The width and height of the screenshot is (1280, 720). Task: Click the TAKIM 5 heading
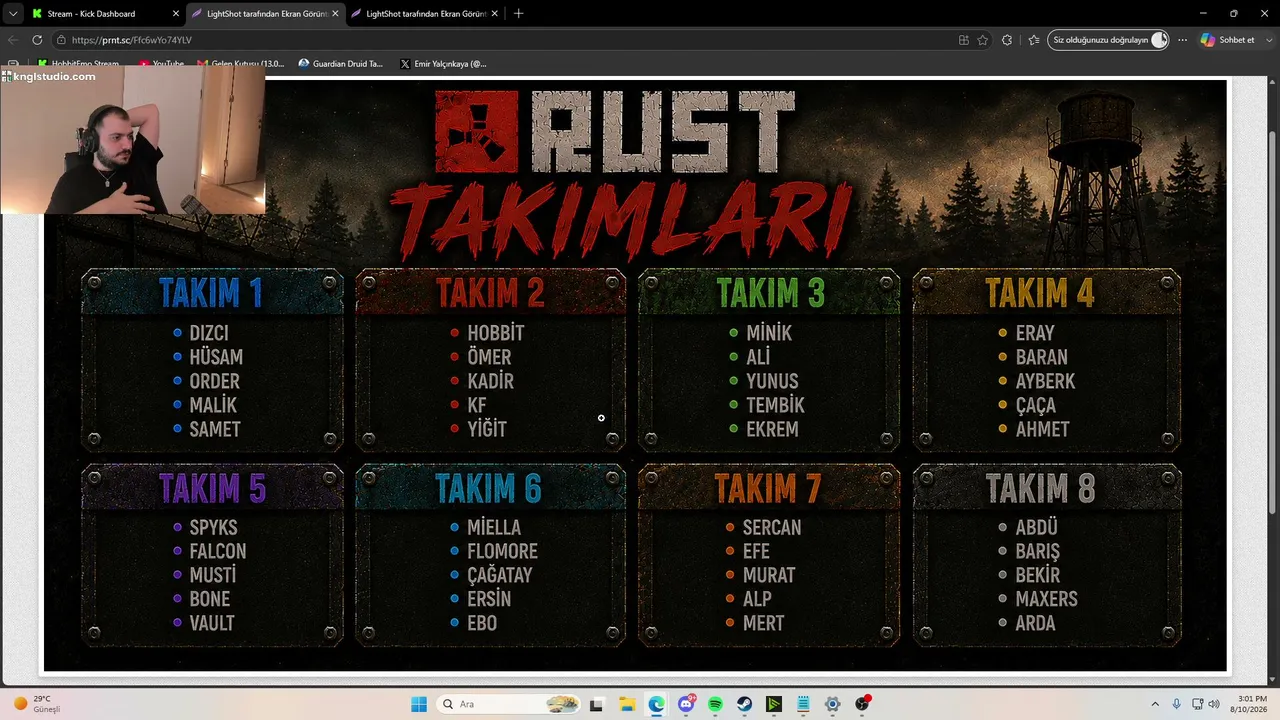pyautogui.click(x=212, y=488)
